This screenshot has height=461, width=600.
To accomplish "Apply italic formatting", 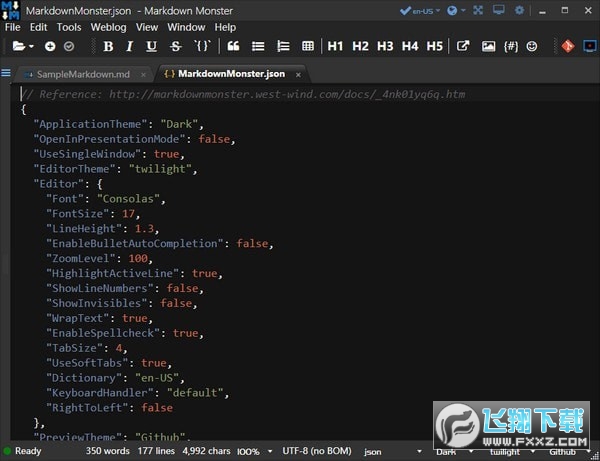I will point(129,46).
